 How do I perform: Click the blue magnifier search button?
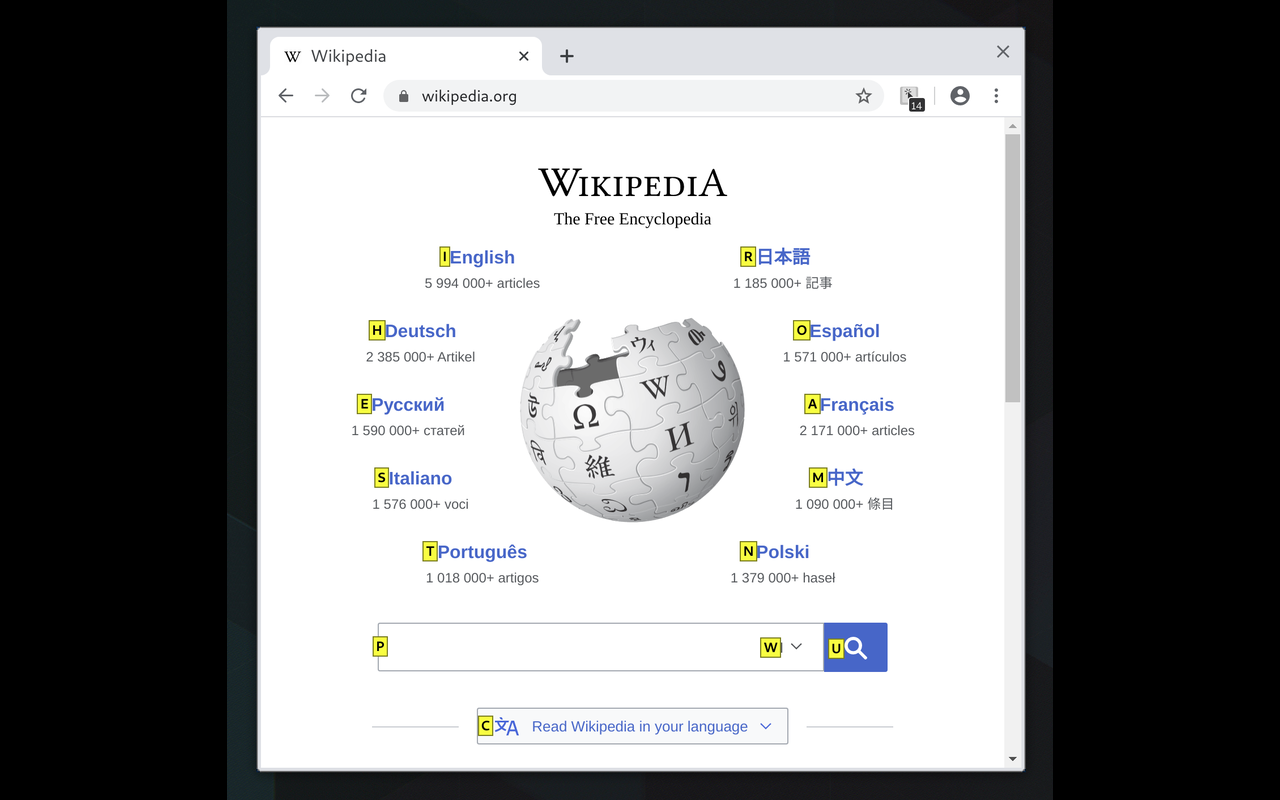click(855, 647)
